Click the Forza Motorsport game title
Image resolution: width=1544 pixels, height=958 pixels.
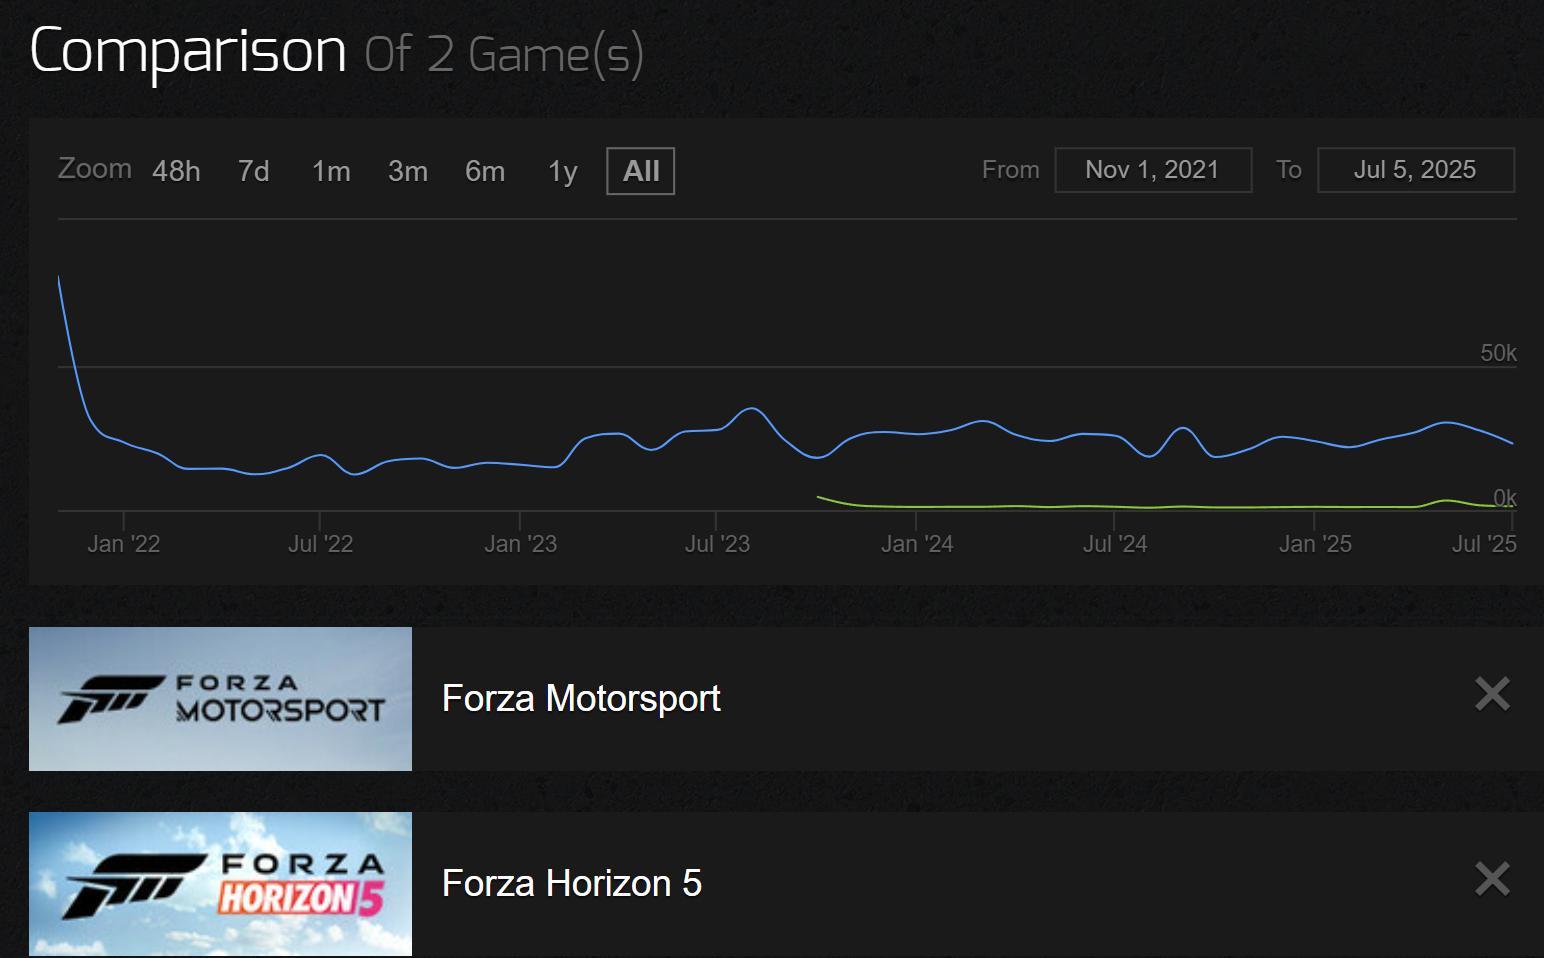(581, 698)
